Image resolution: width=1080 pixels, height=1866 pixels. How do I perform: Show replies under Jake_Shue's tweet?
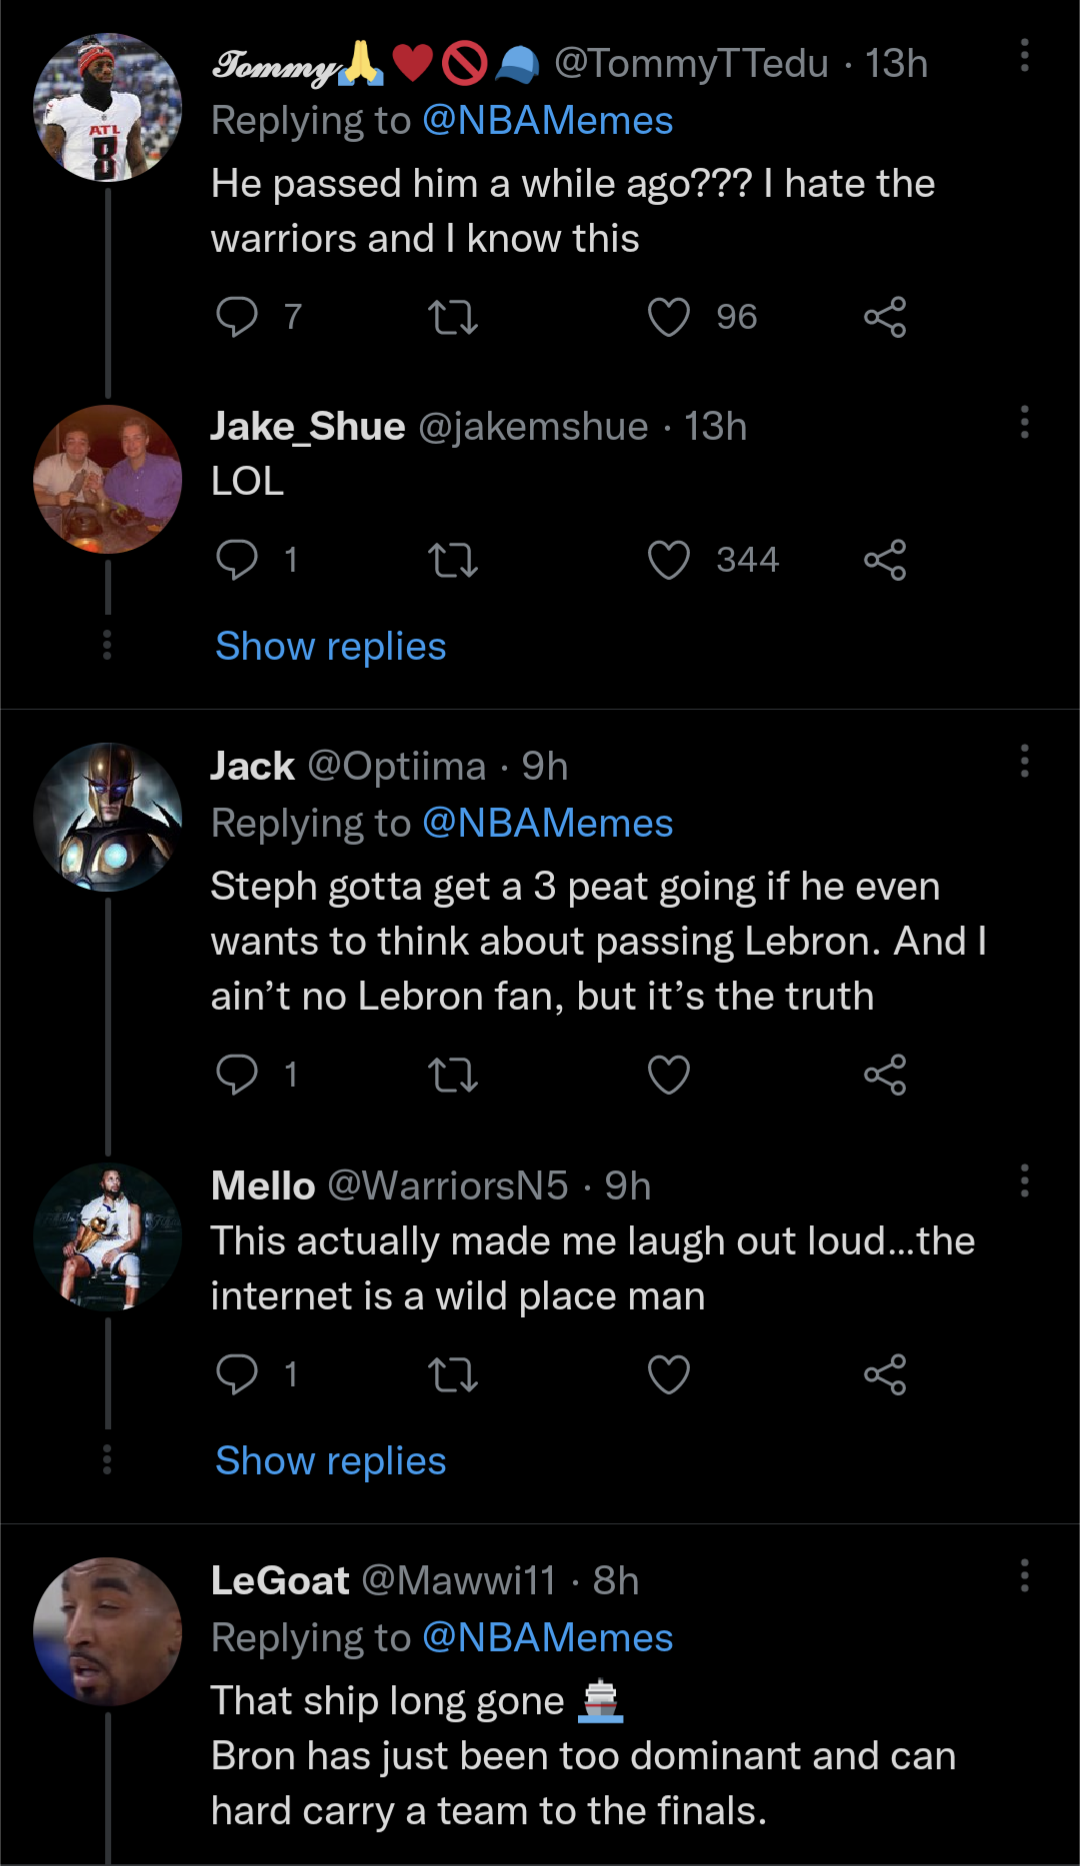pyautogui.click(x=331, y=647)
